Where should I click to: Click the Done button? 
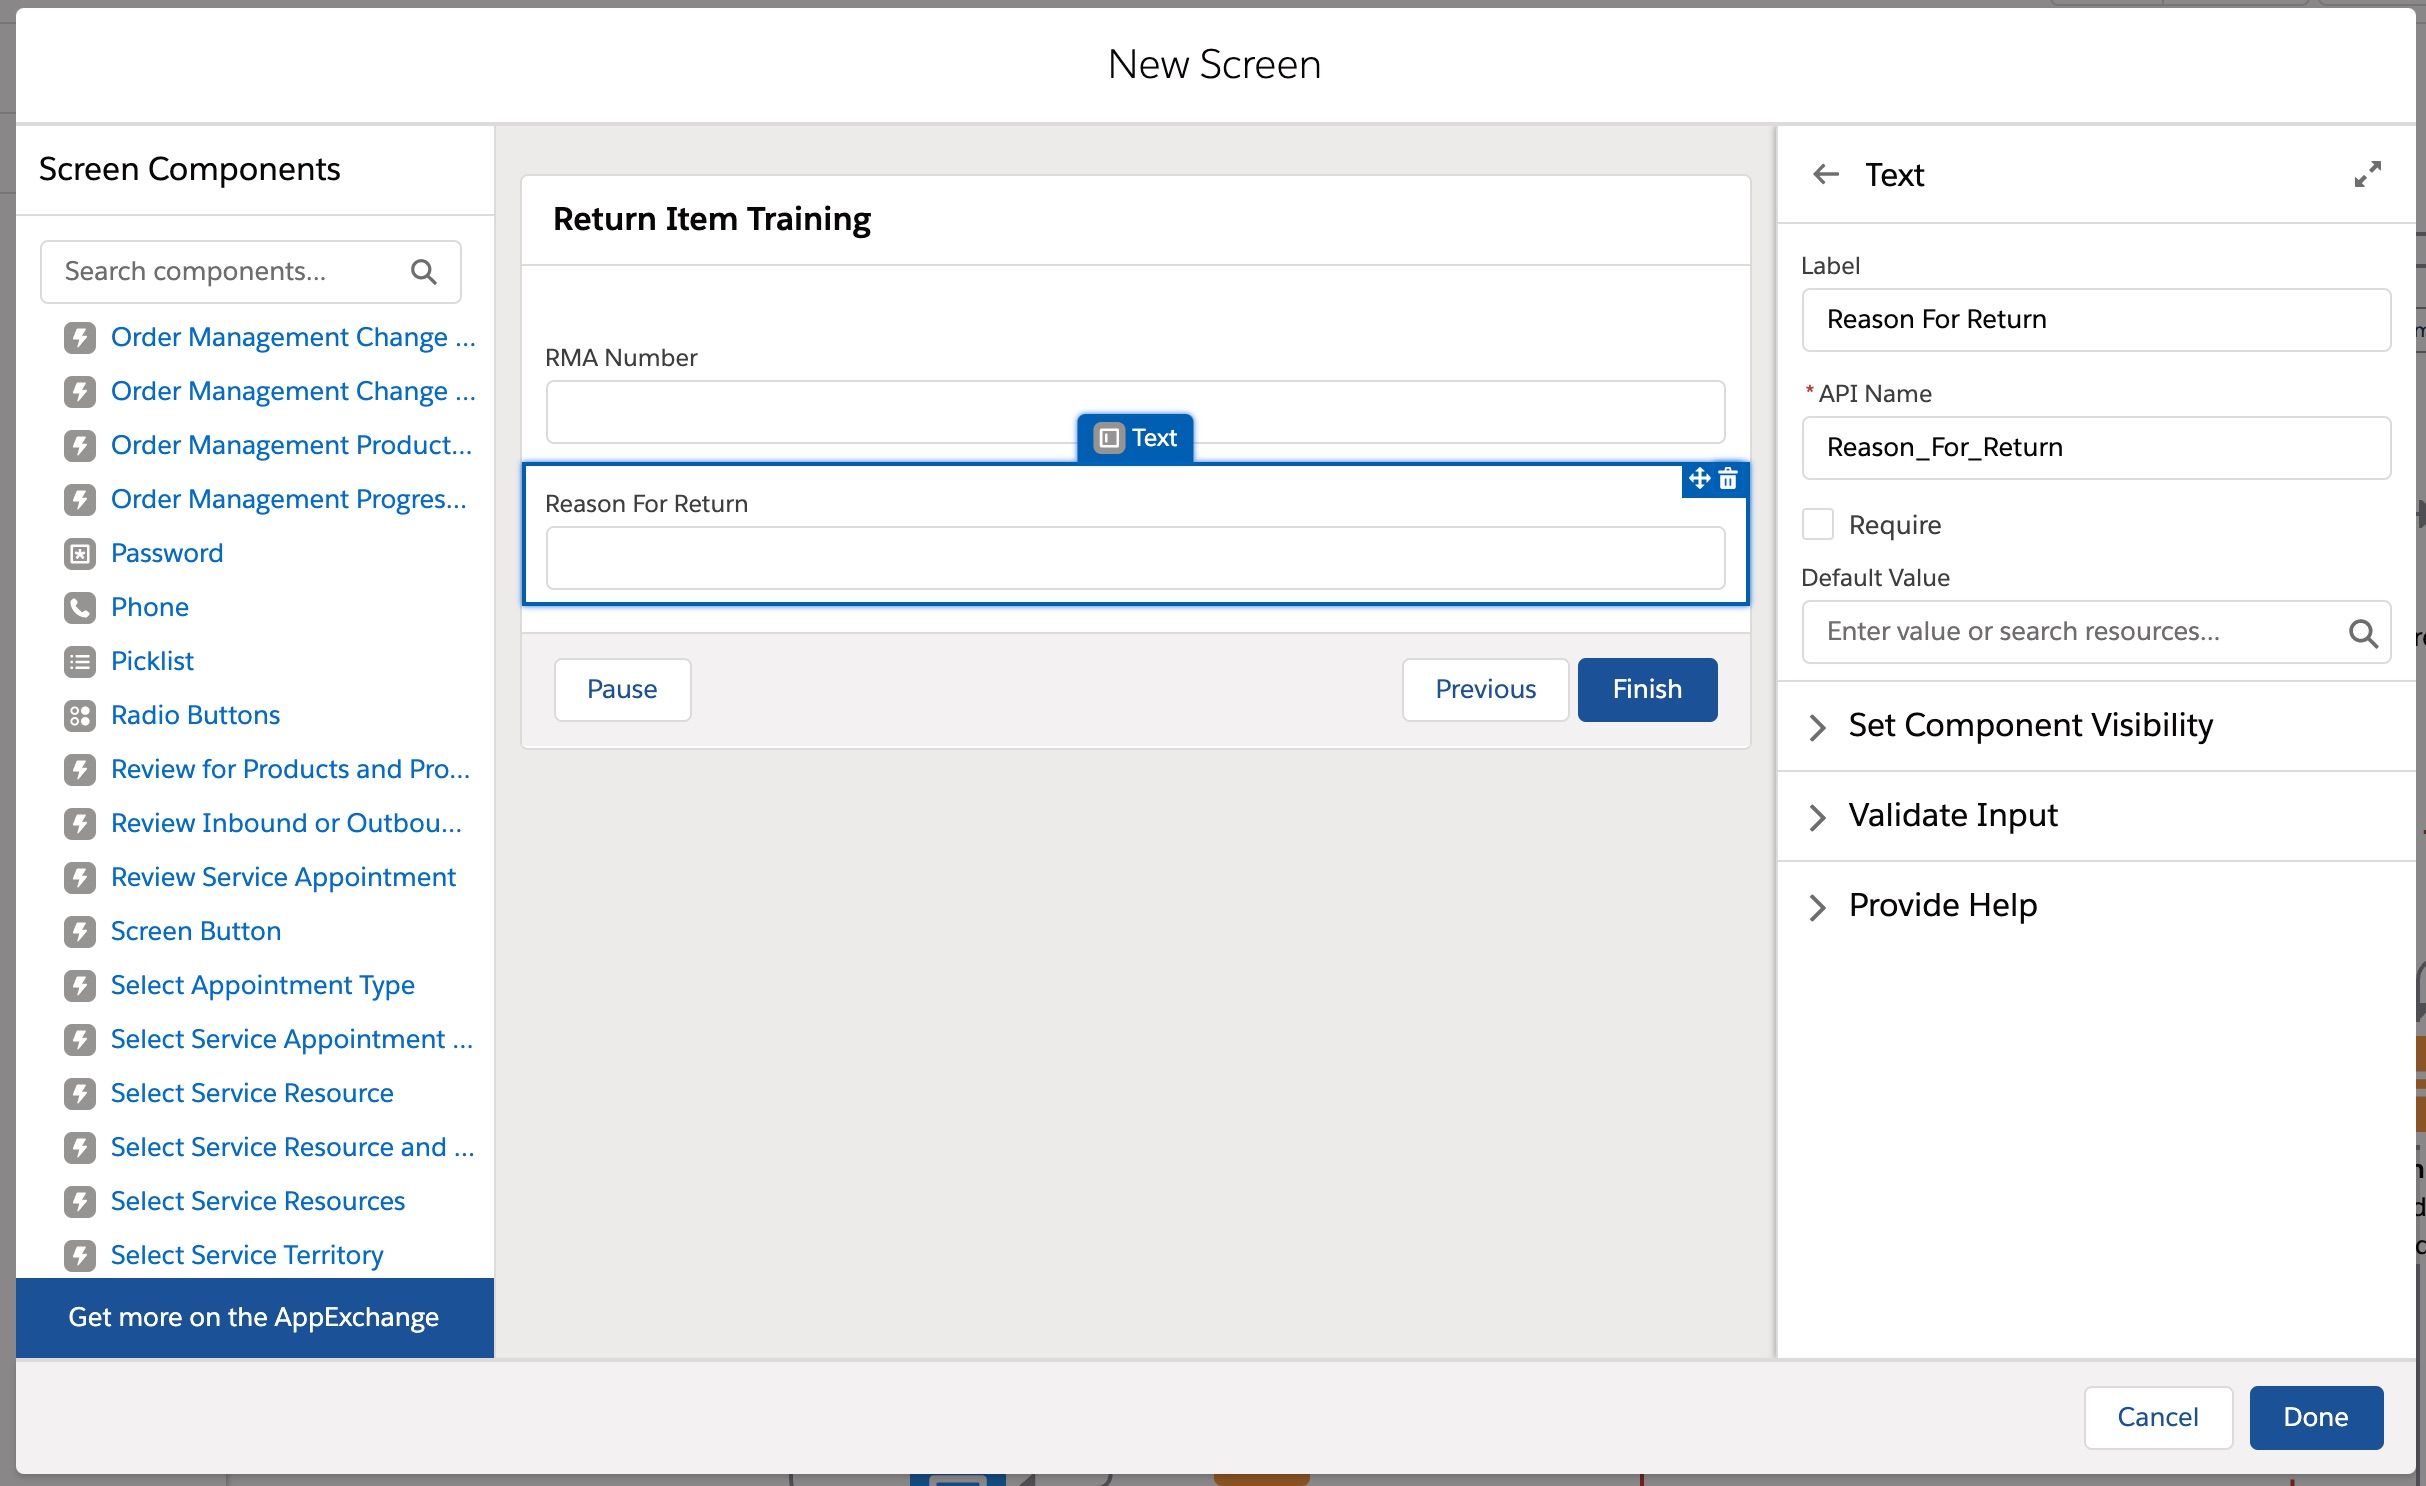2316,1417
